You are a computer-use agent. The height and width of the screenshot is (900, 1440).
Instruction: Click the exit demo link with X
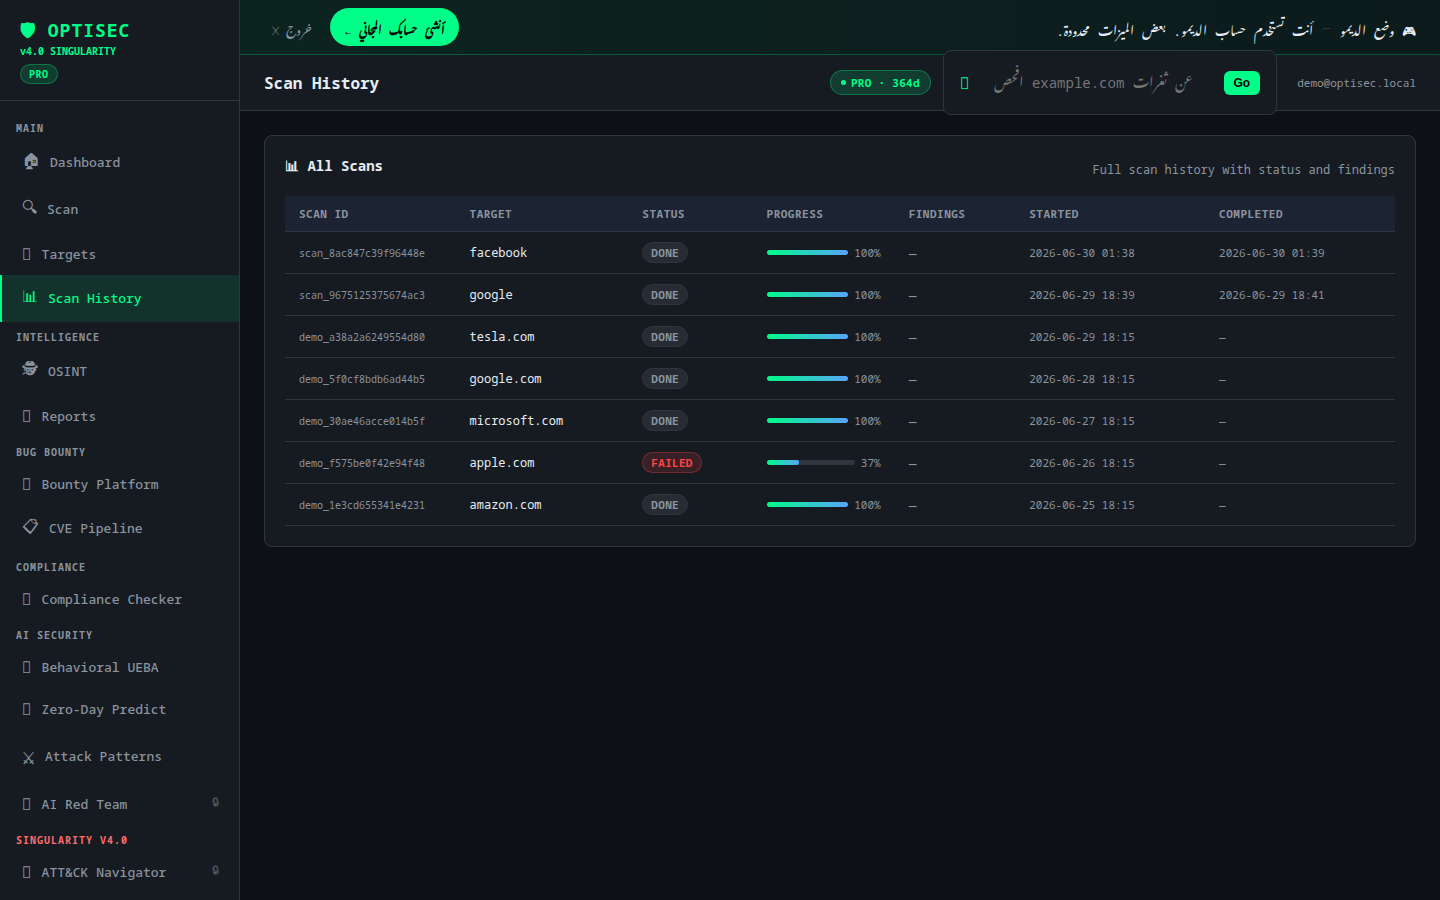point(292,30)
